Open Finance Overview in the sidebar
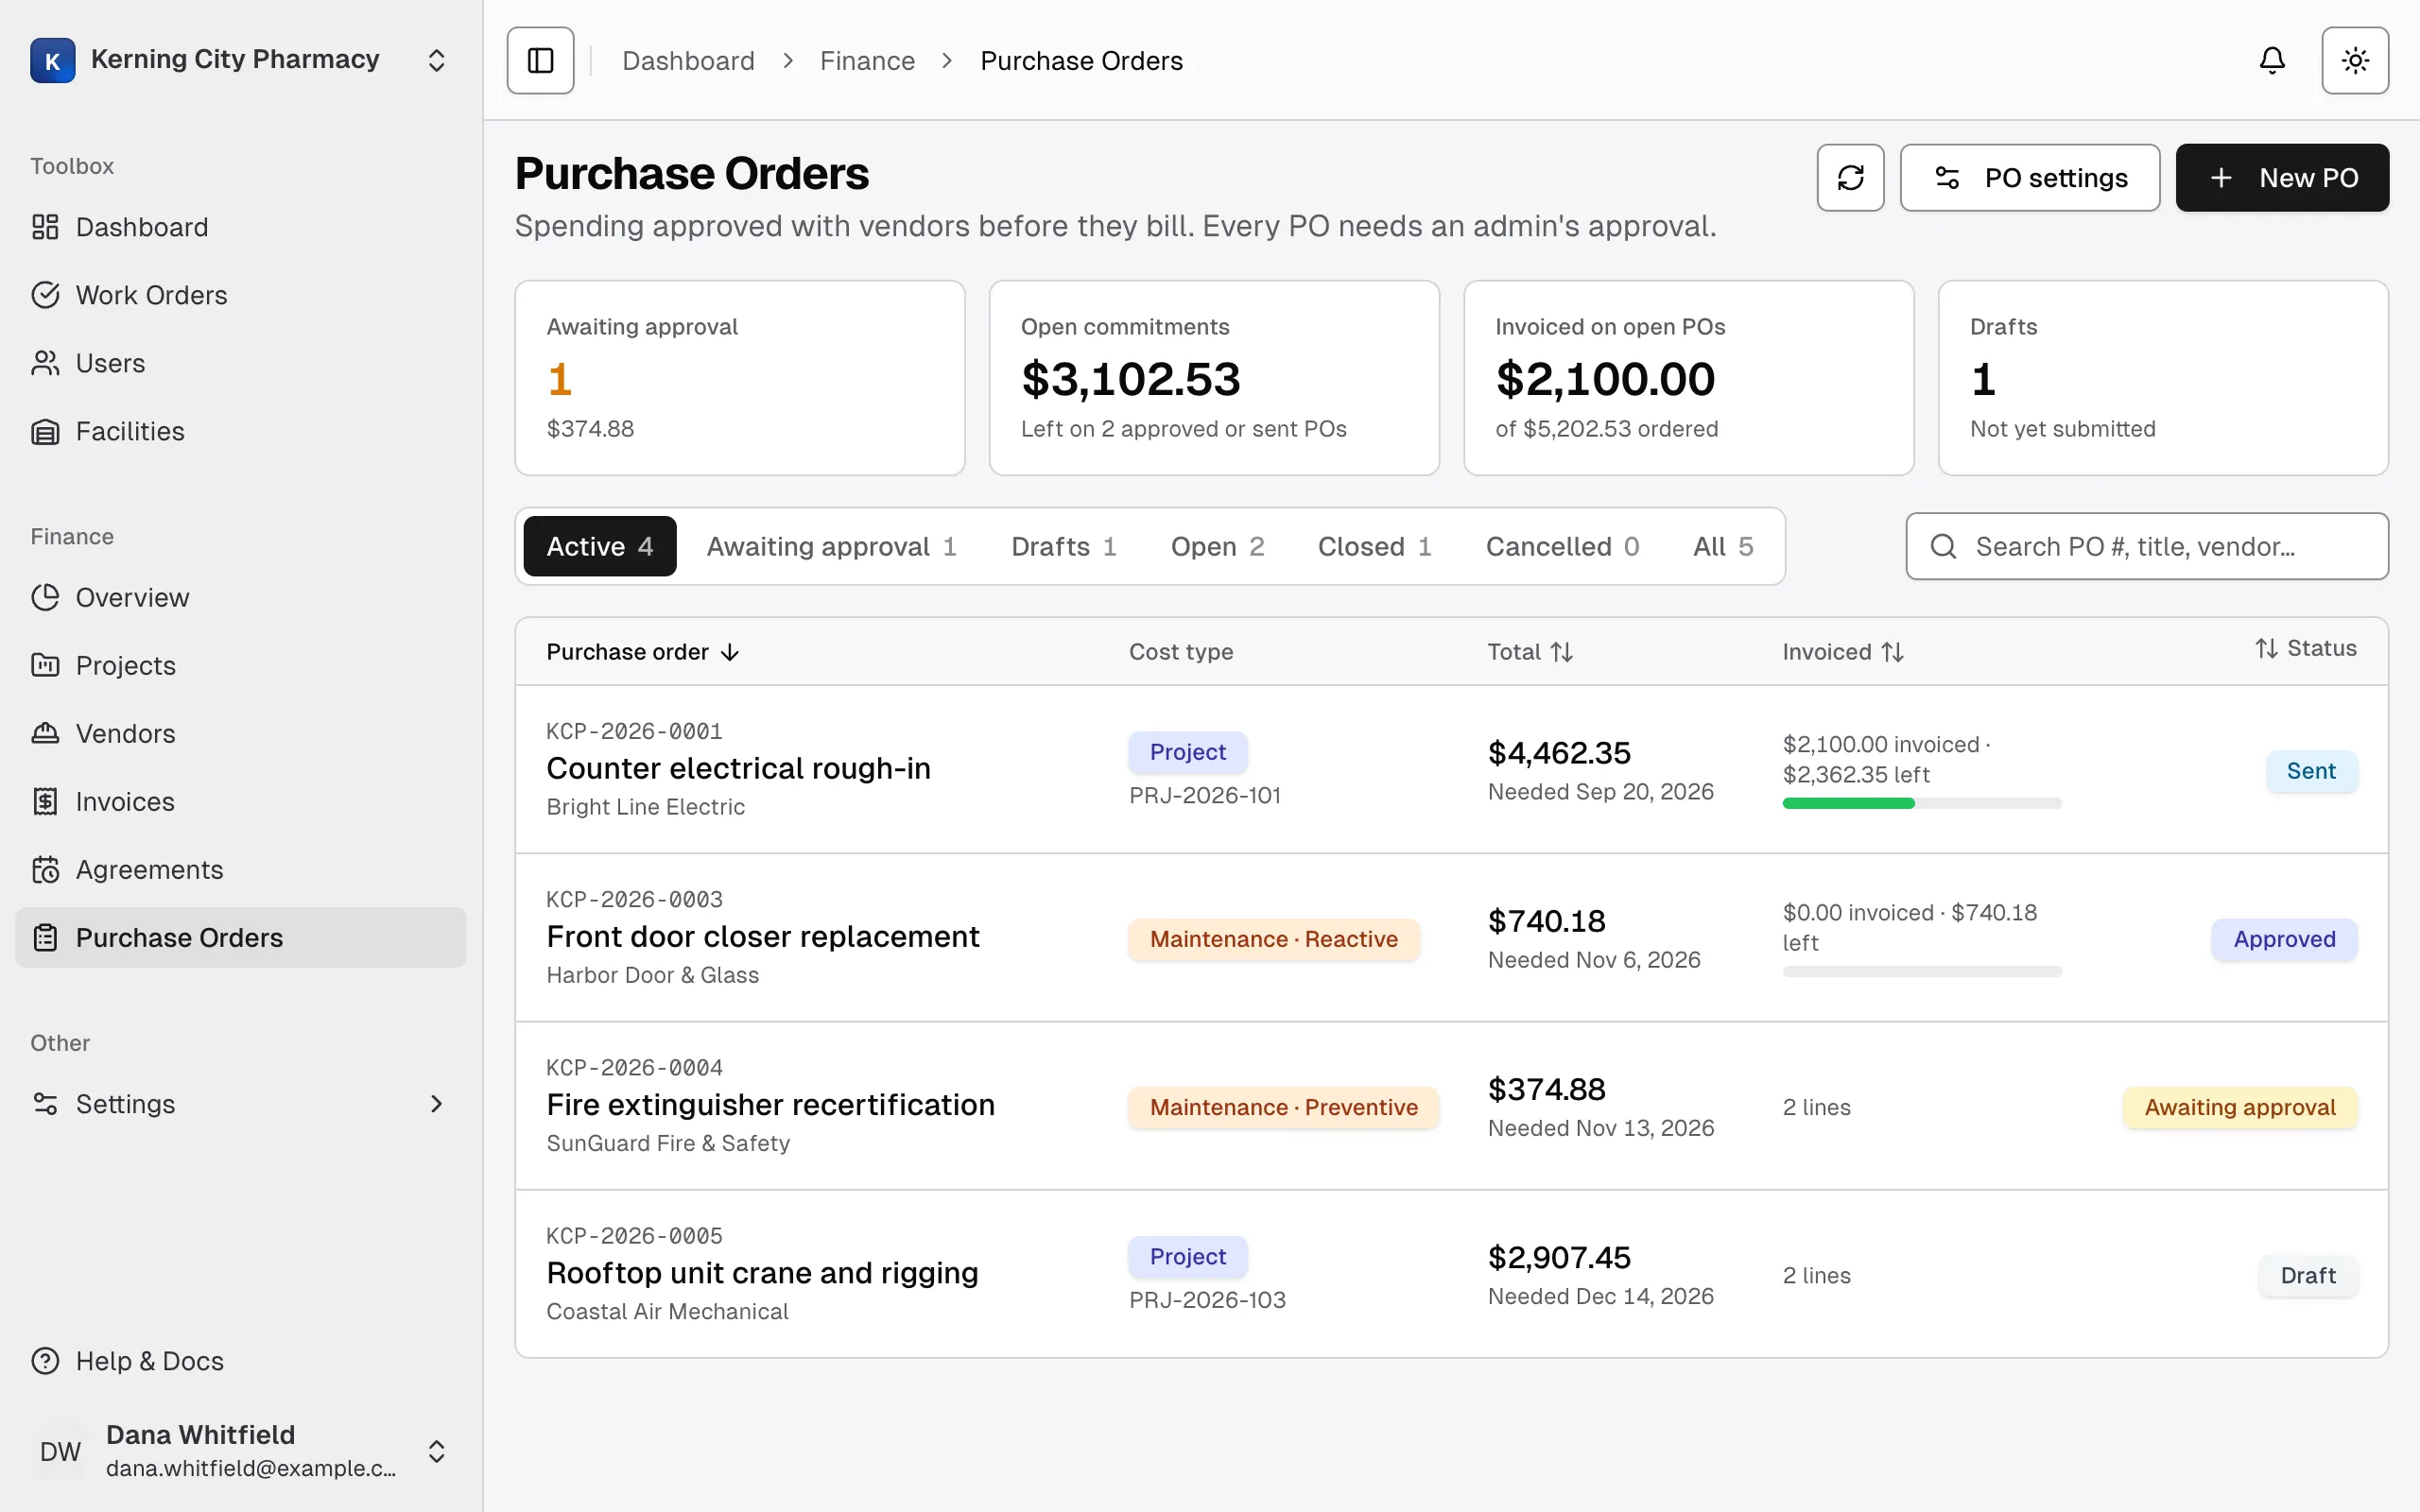The width and height of the screenshot is (2420, 1512). point(240,597)
